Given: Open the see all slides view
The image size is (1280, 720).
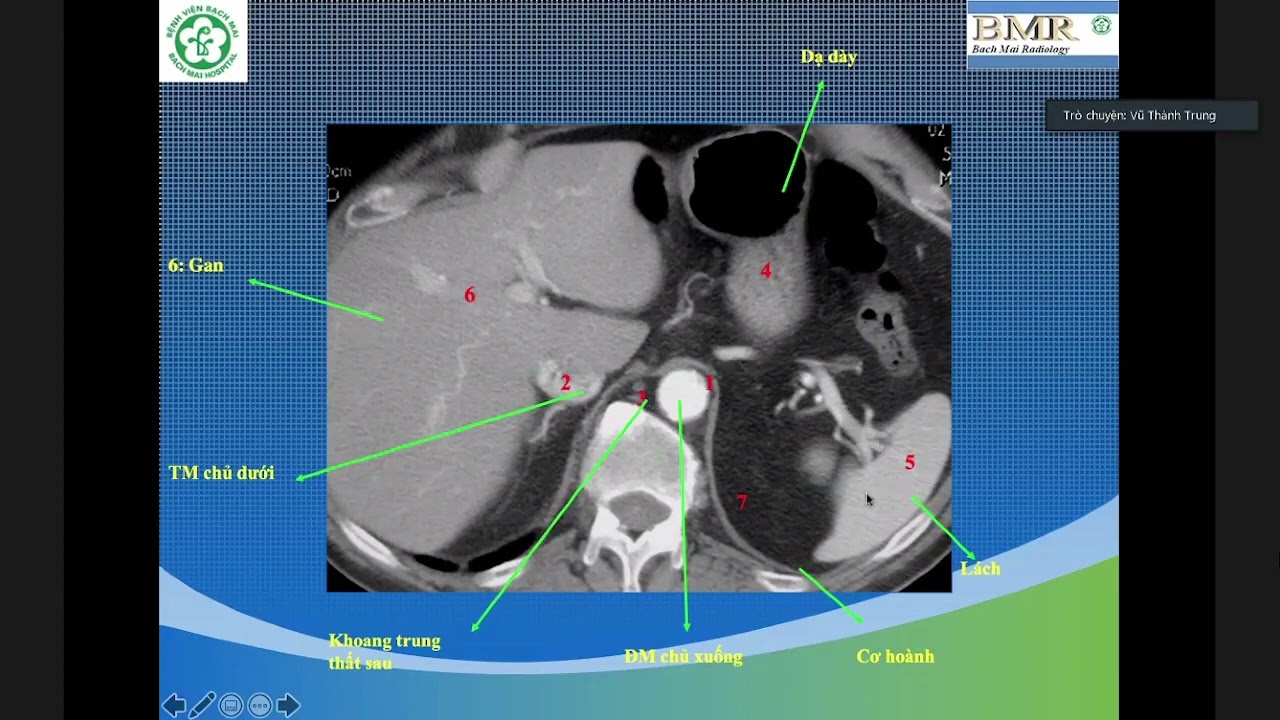Looking at the screenshot, I should click(231, 705).
